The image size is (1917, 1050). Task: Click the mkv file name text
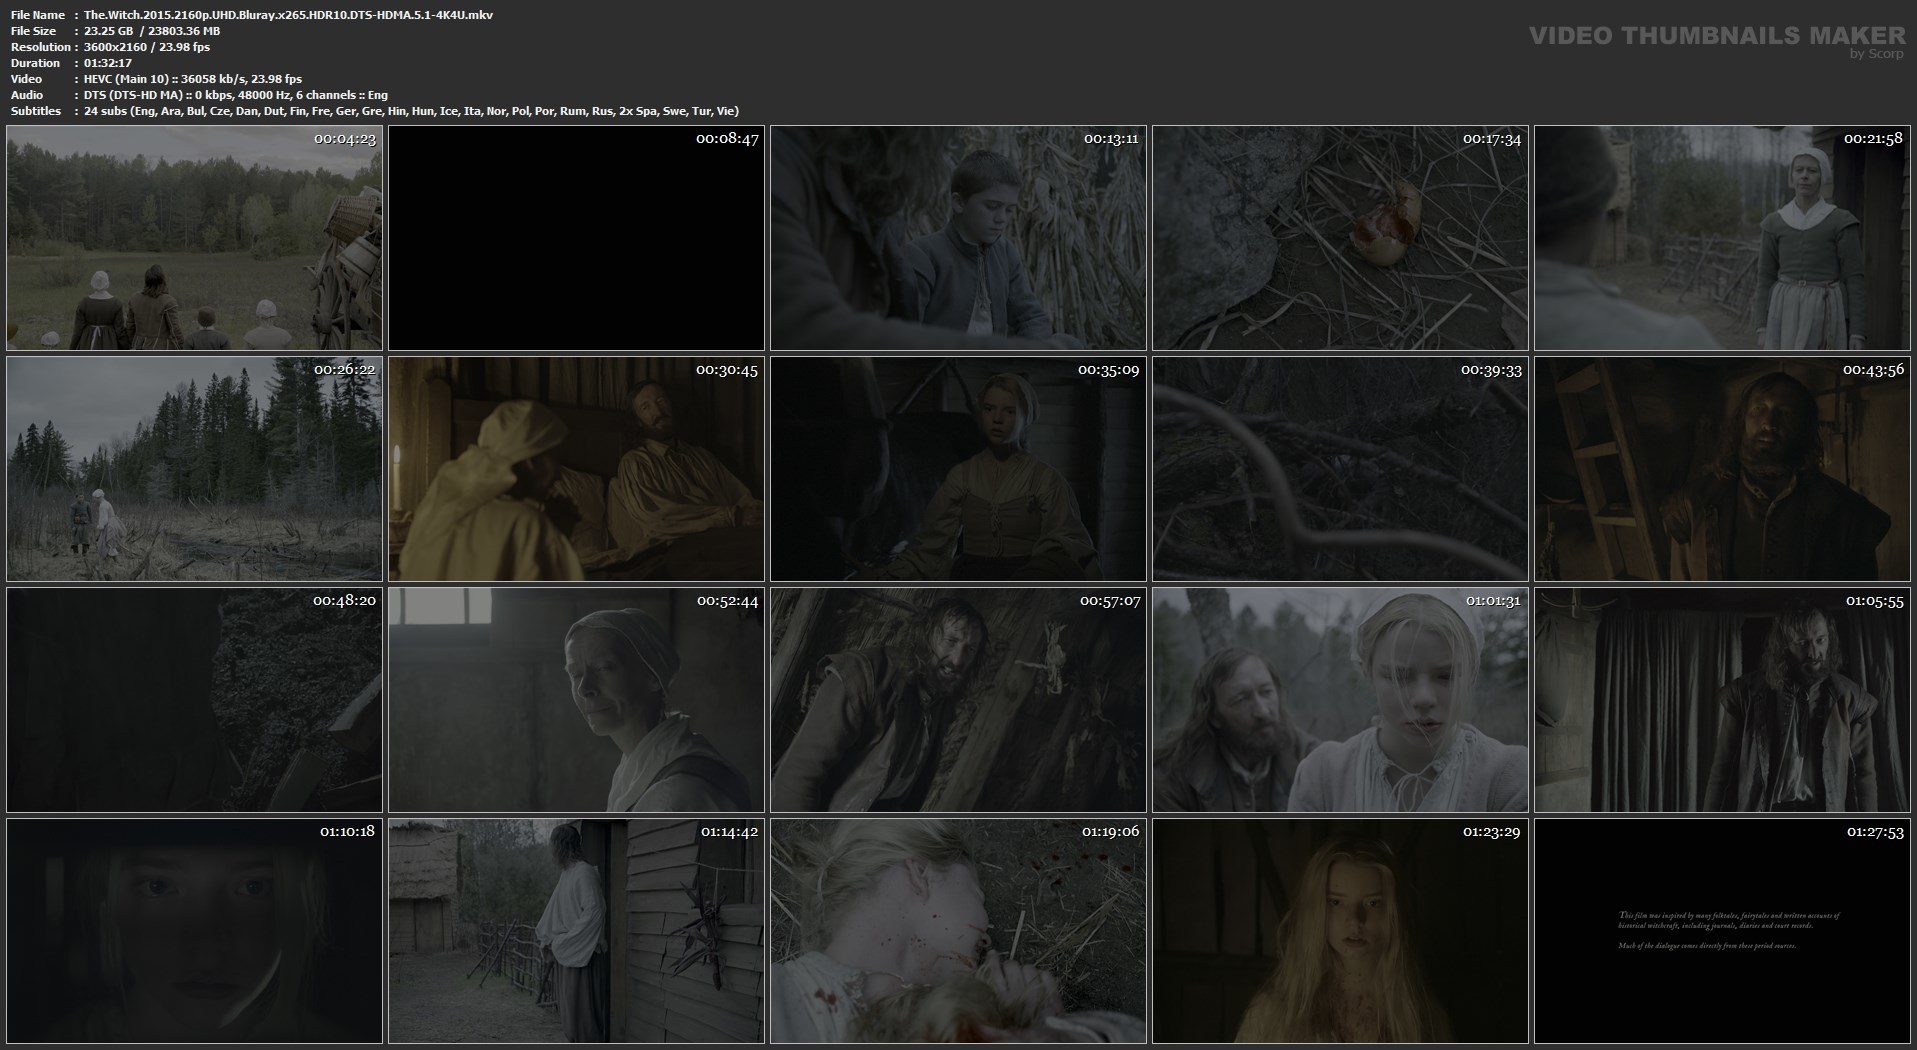click(x=288, y=15)
